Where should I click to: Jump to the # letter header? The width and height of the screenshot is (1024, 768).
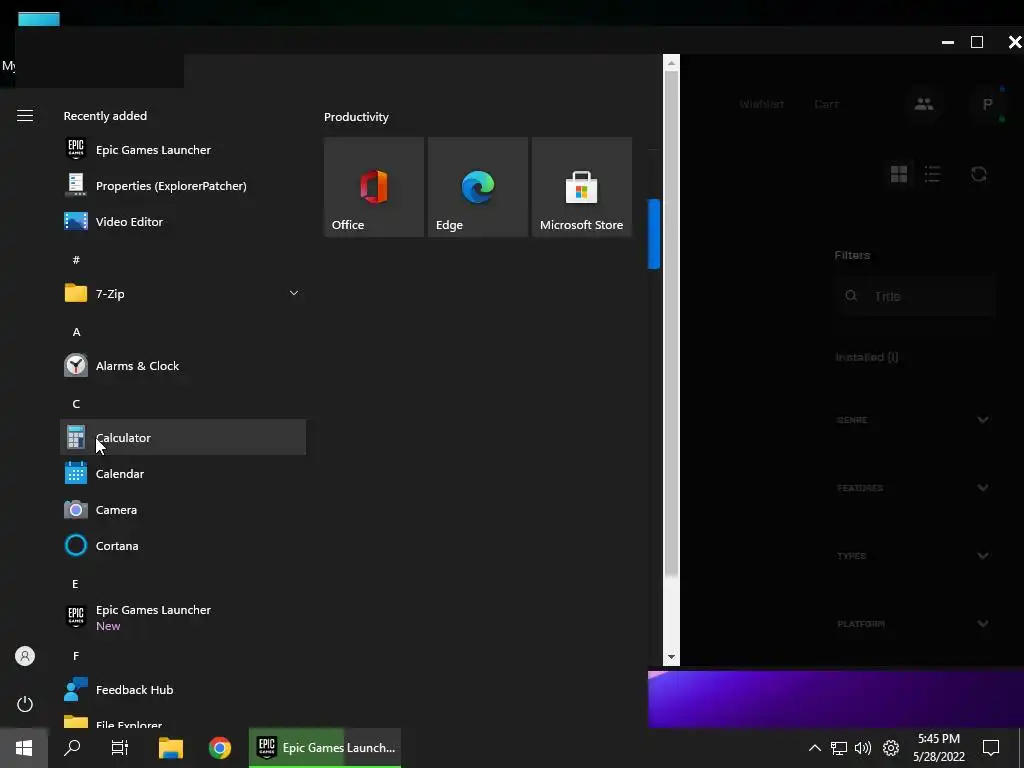click(x=76, y=260)
